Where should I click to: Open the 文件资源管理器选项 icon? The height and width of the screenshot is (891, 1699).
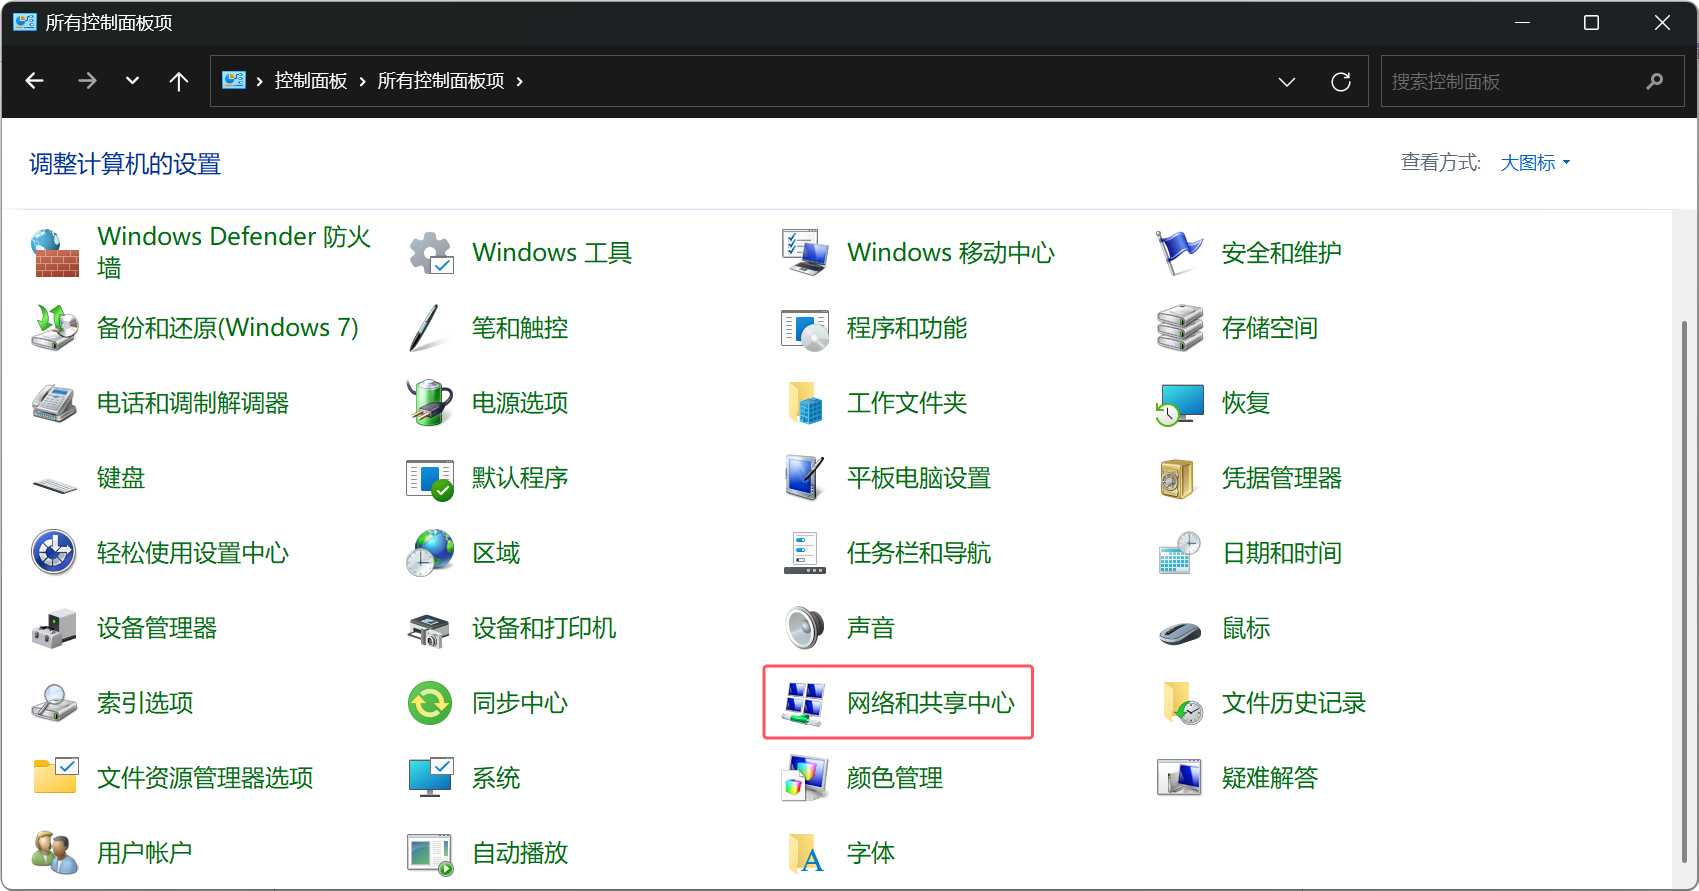coord(55,776)
